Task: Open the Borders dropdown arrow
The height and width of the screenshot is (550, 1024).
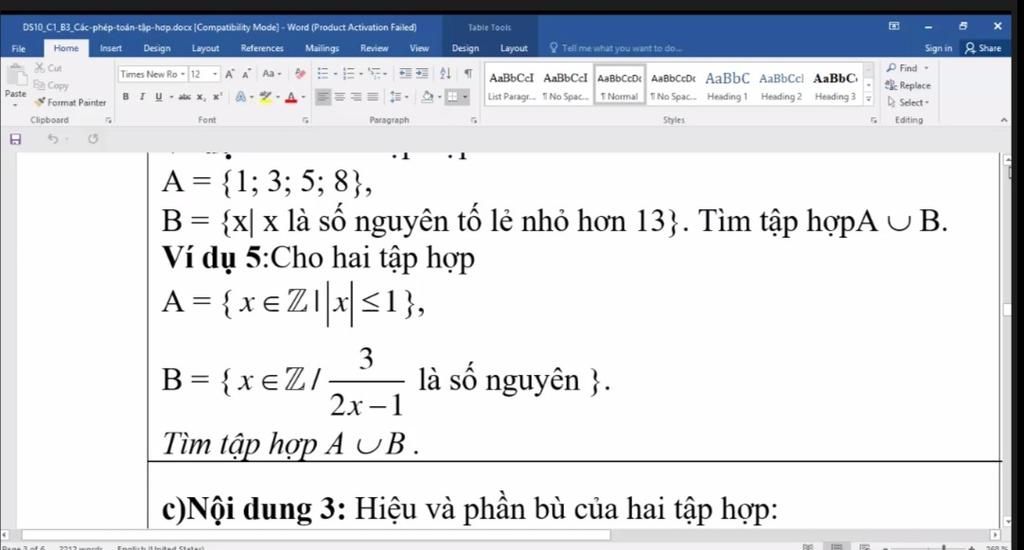Action: (465, 97)
